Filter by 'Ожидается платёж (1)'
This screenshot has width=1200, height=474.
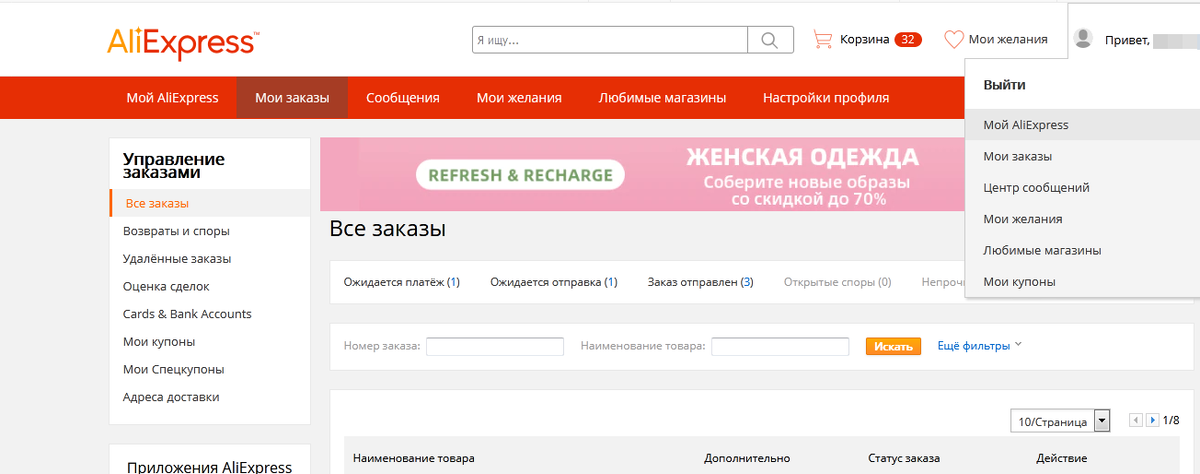(x=401, y=282)
